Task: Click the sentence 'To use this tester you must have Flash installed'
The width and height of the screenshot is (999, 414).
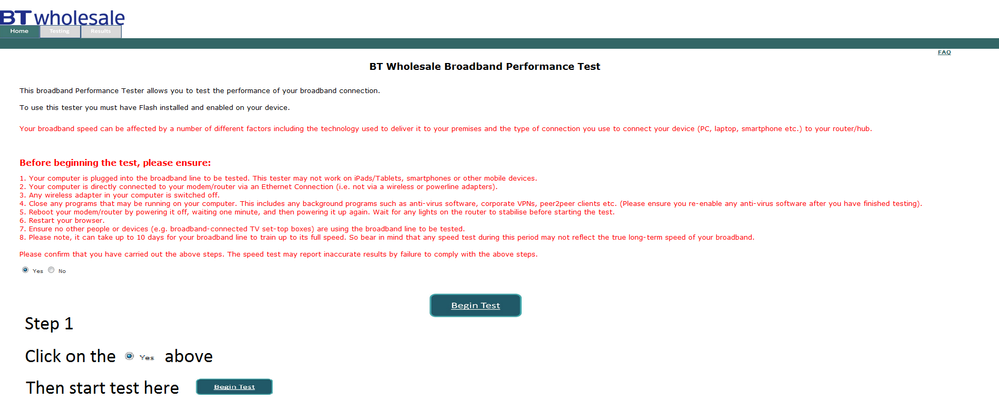Action: click(155, 108)
